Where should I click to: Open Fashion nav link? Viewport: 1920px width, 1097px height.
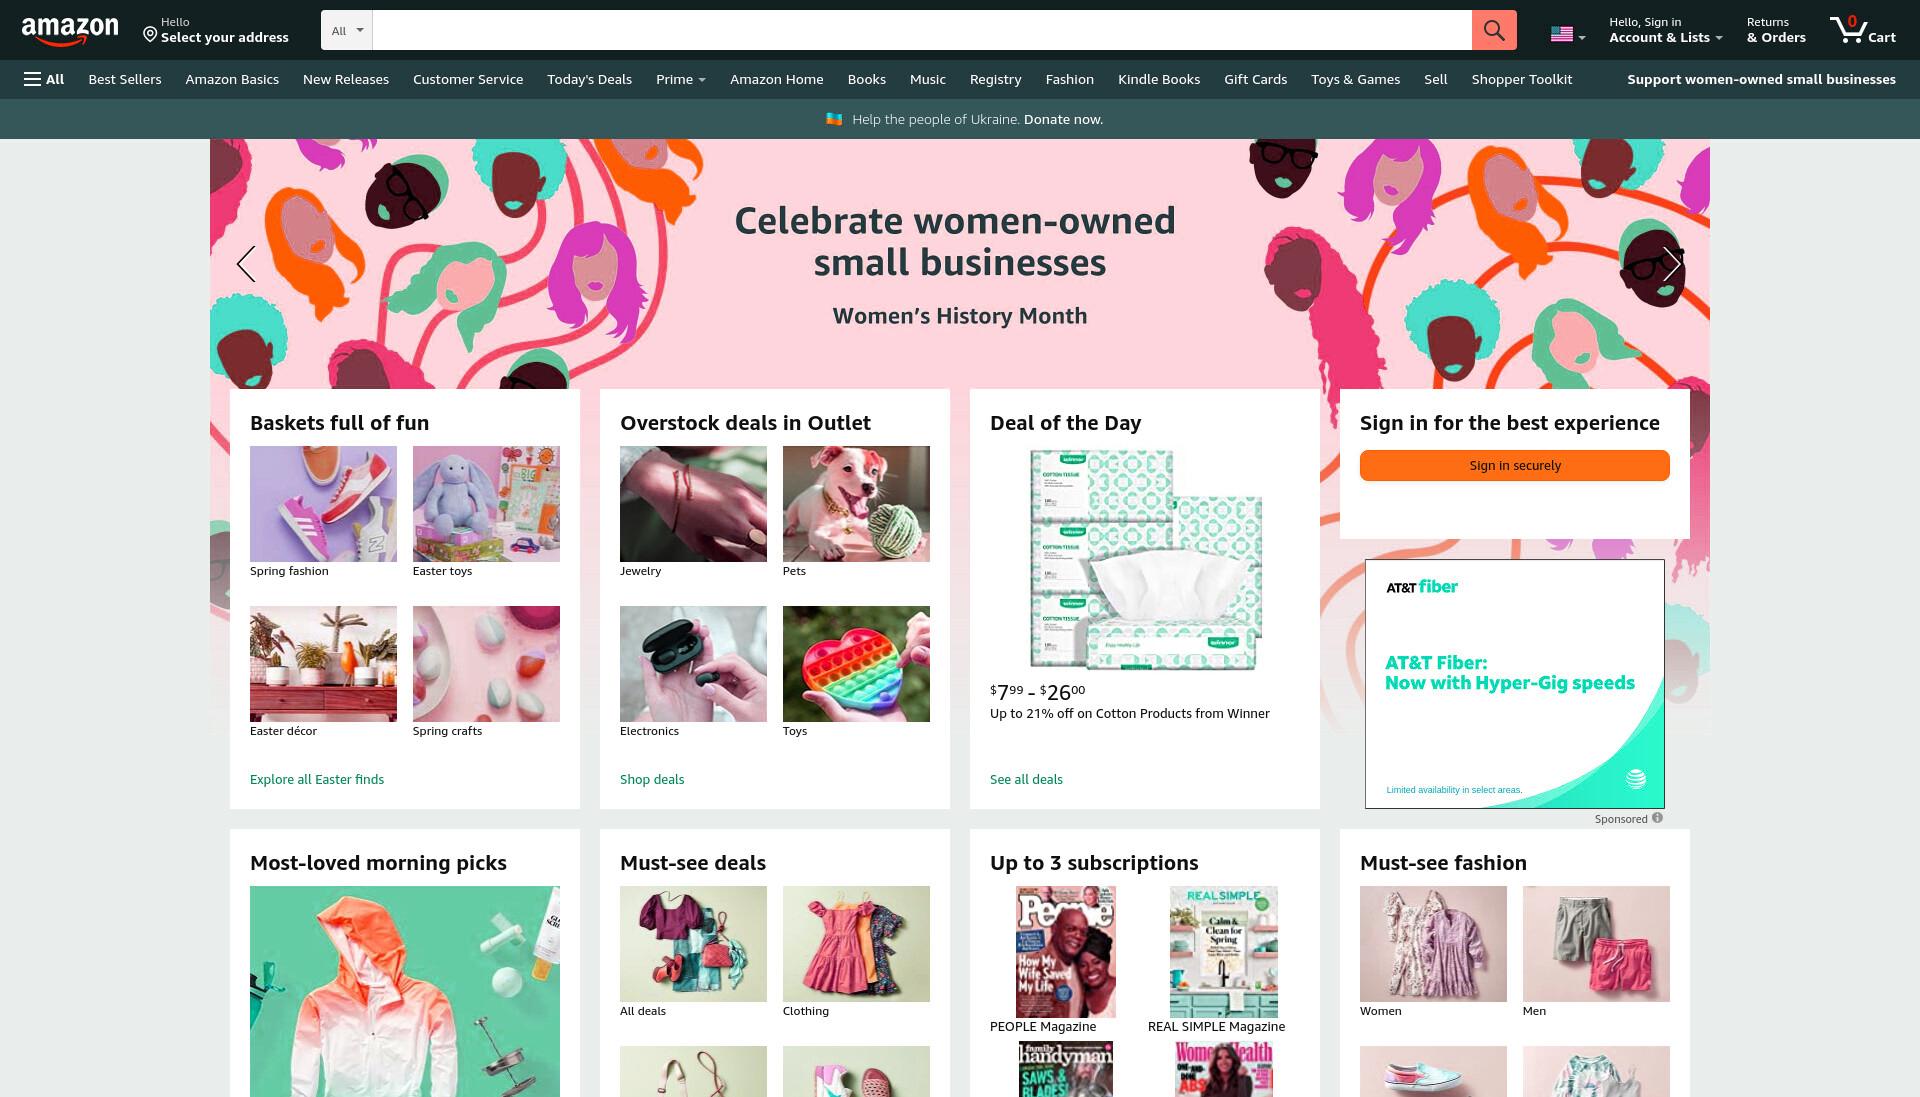1070,79
